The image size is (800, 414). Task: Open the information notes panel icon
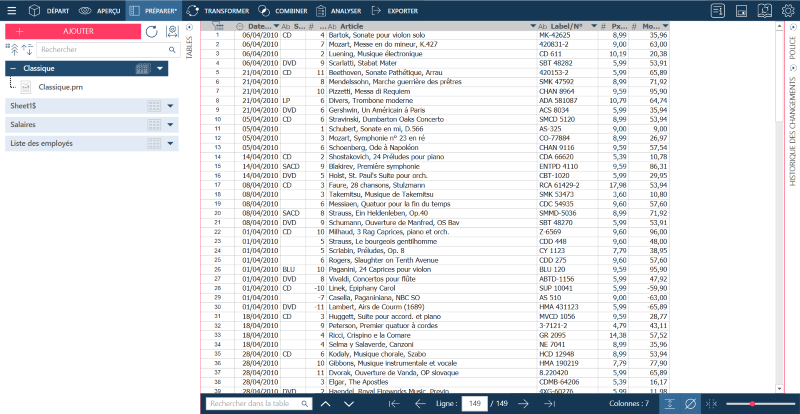click(718, 10)
